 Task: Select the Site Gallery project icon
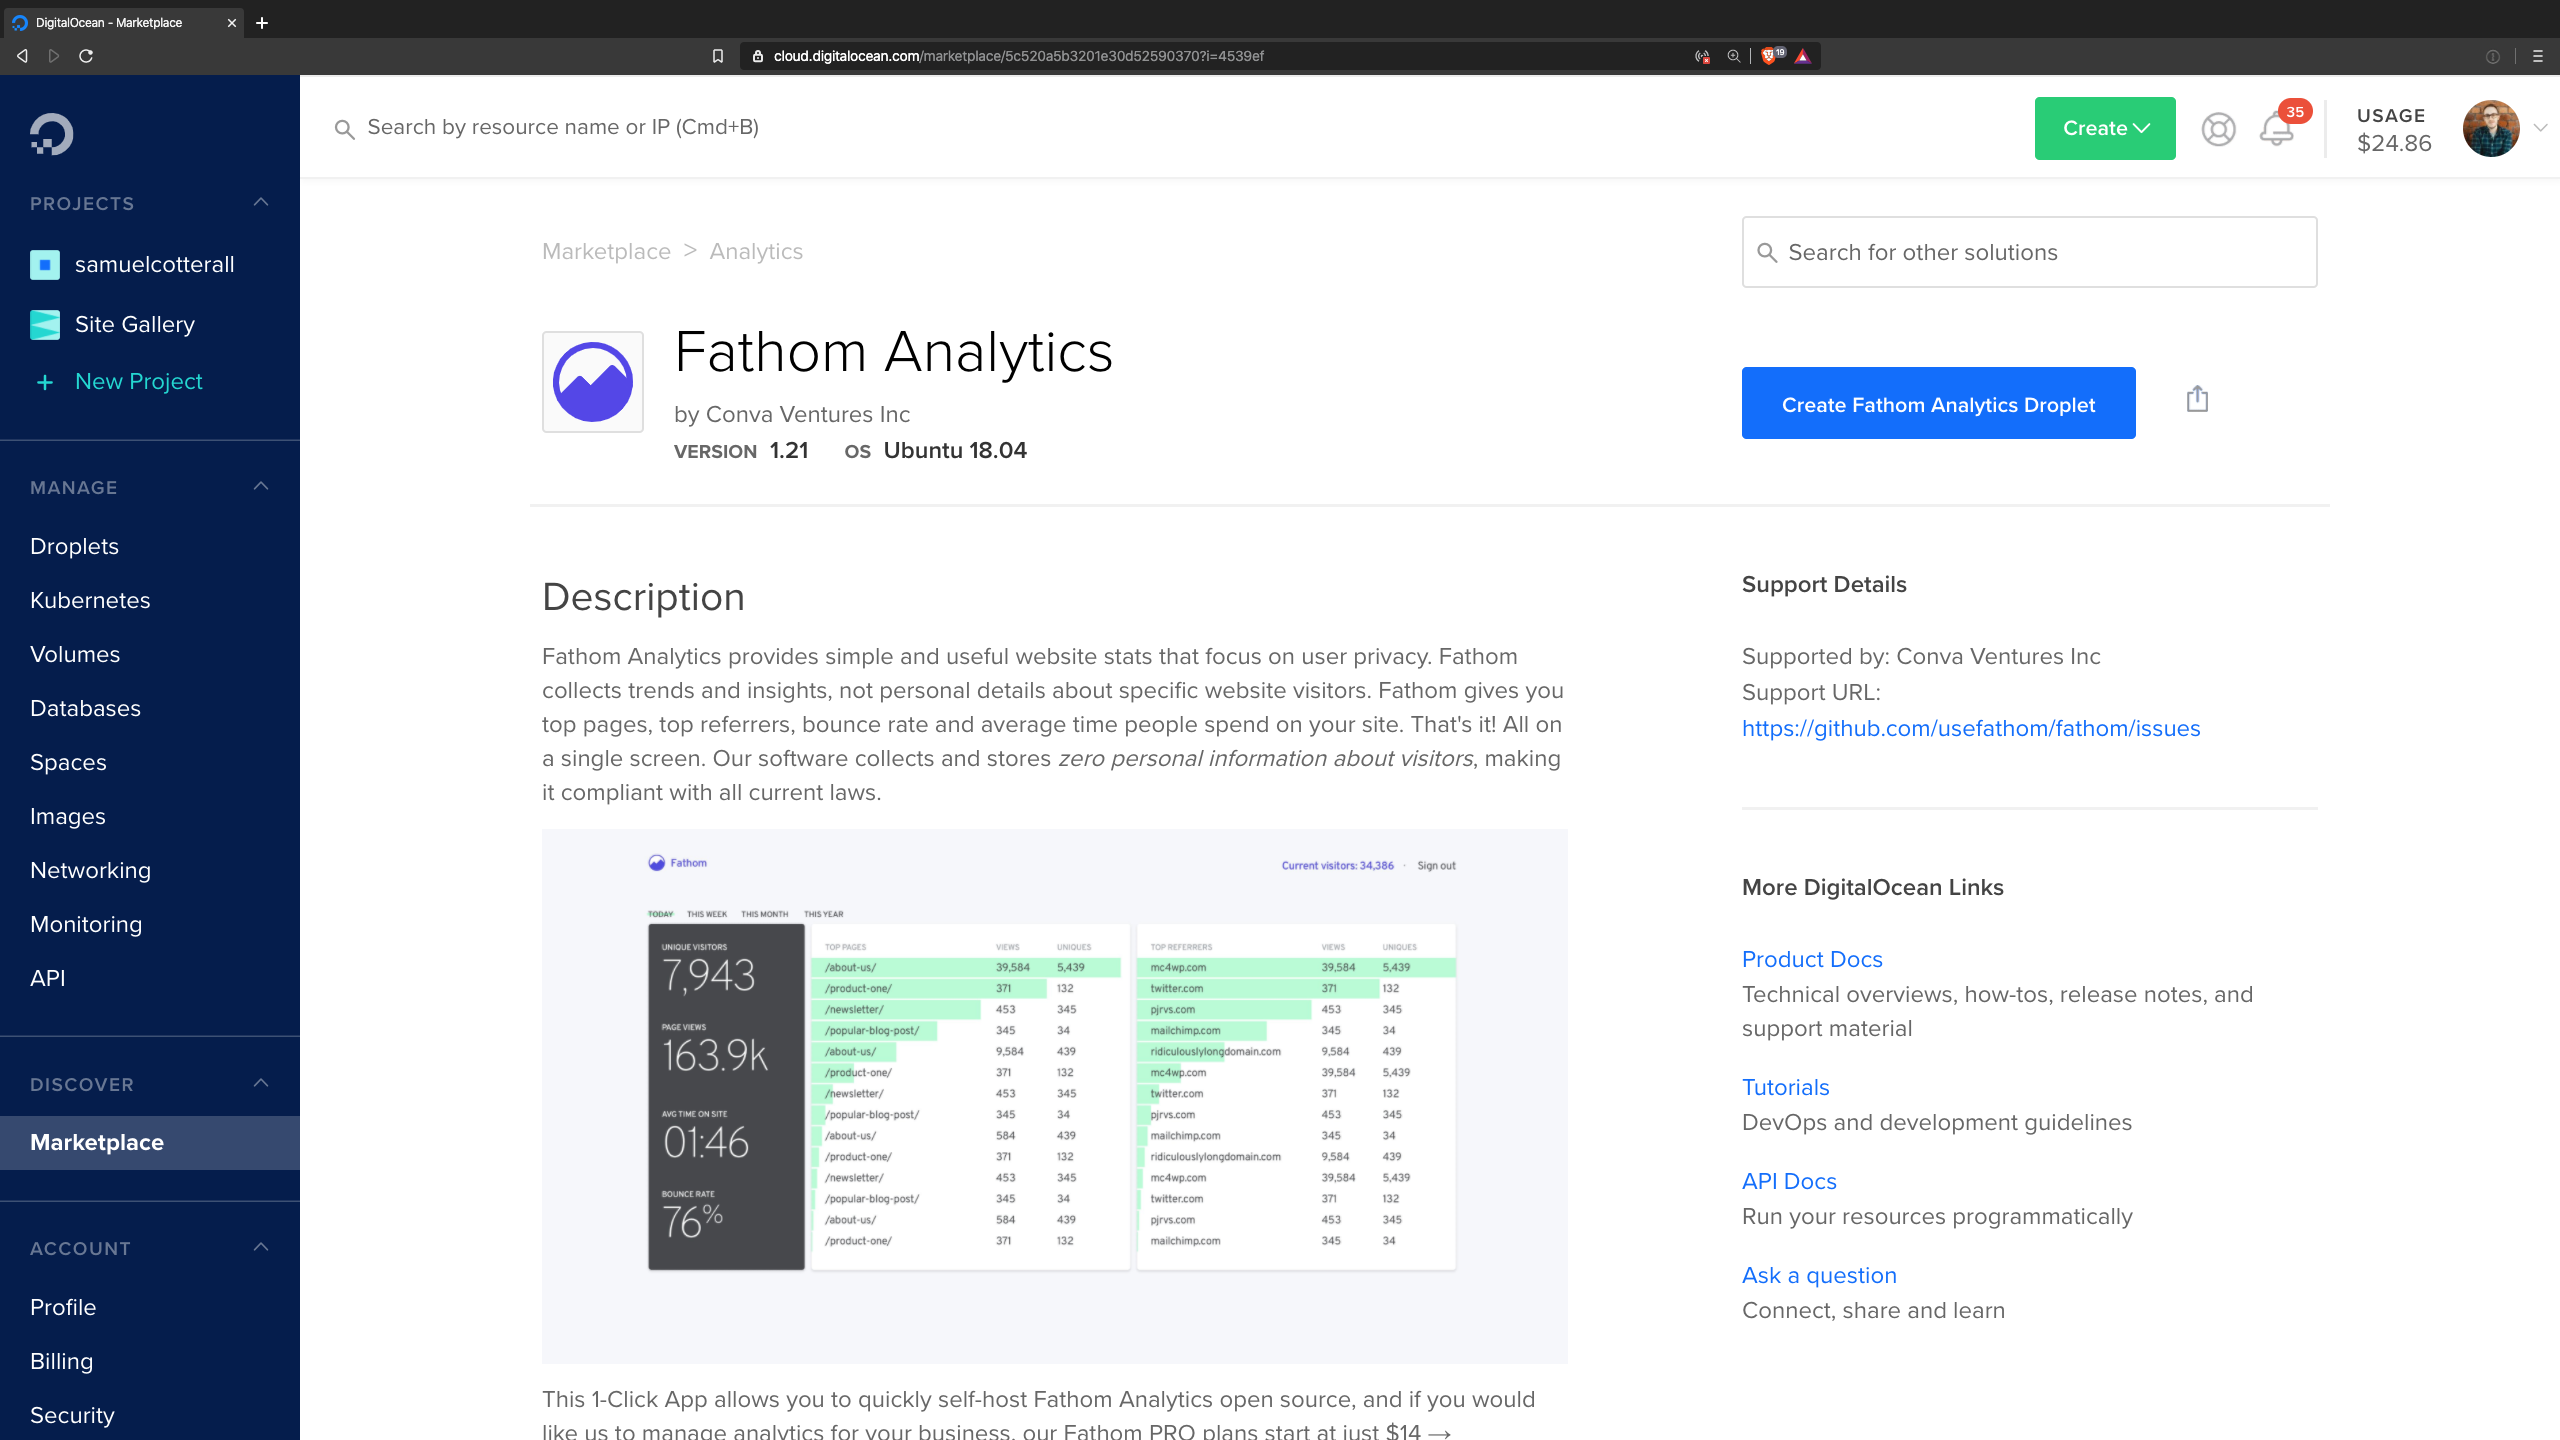pyautogui.click(x=45, y=324)
